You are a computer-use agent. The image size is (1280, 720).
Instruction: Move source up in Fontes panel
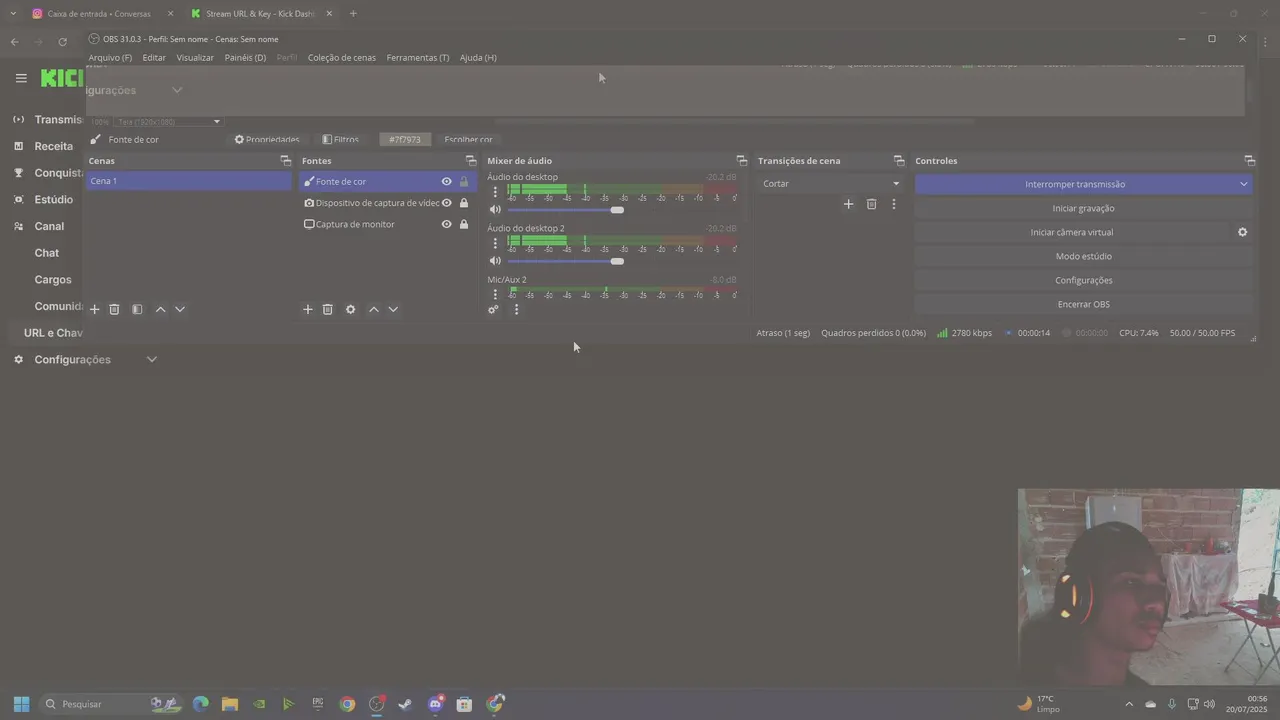tap(373, 310)
